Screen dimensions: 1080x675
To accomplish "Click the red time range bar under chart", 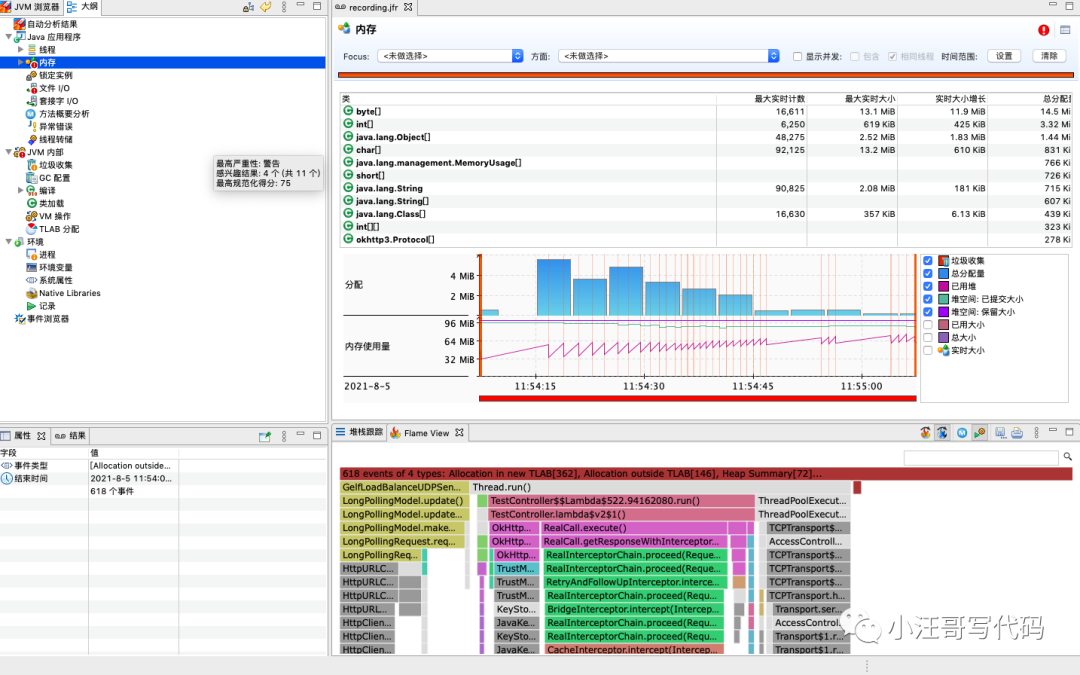I will (697, 398).
